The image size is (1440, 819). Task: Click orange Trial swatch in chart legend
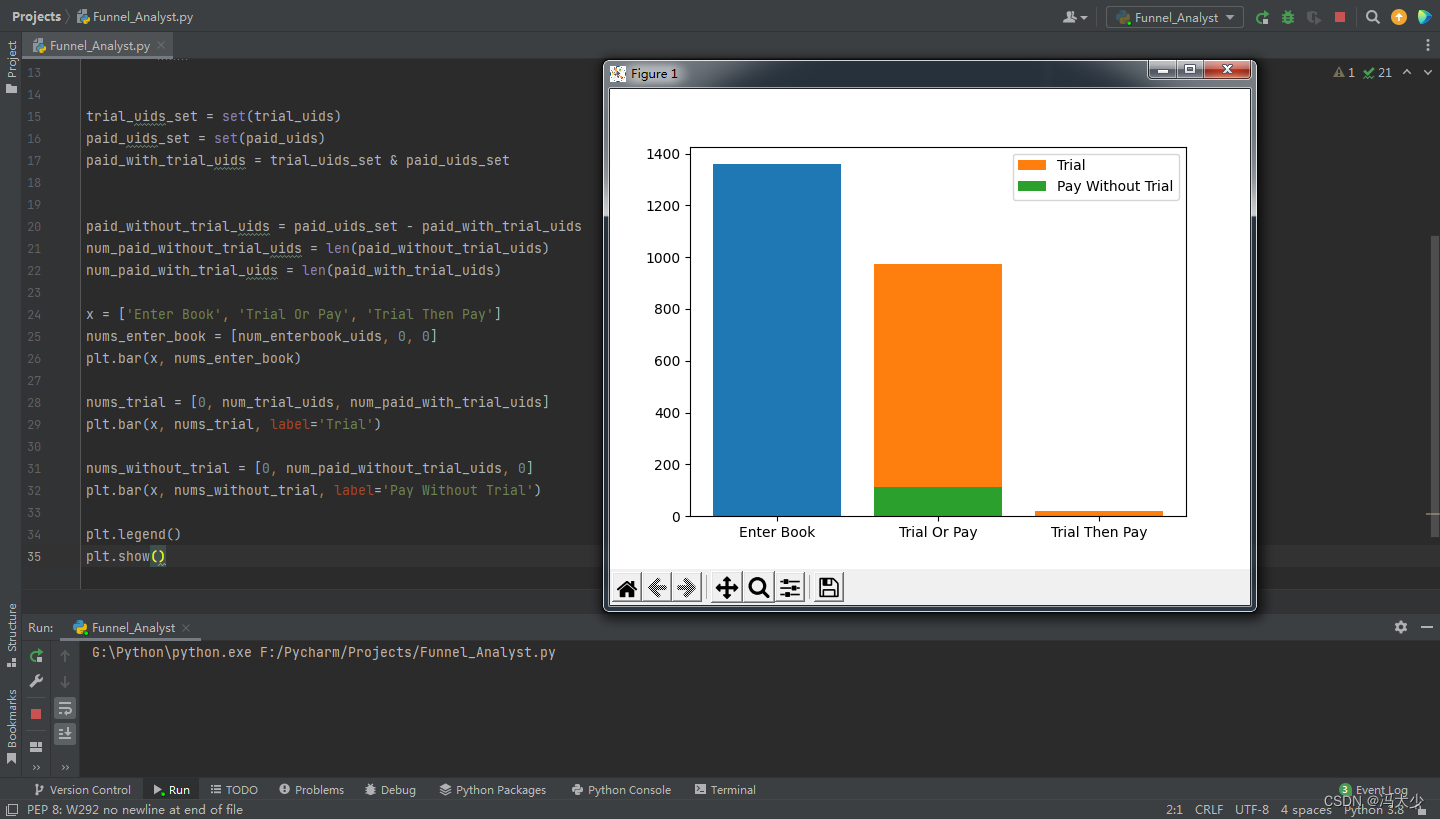pyautogui.click(x=1032, y=165)
